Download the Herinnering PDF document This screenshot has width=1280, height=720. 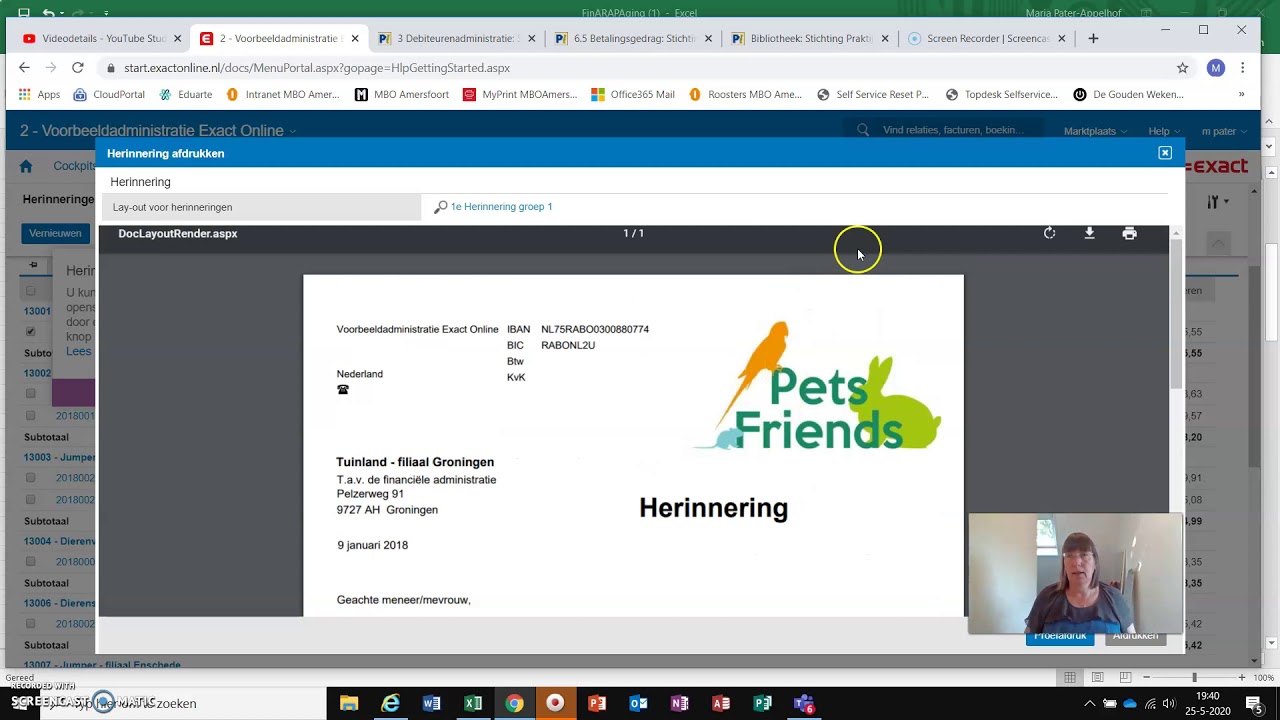click(1089, 233)
